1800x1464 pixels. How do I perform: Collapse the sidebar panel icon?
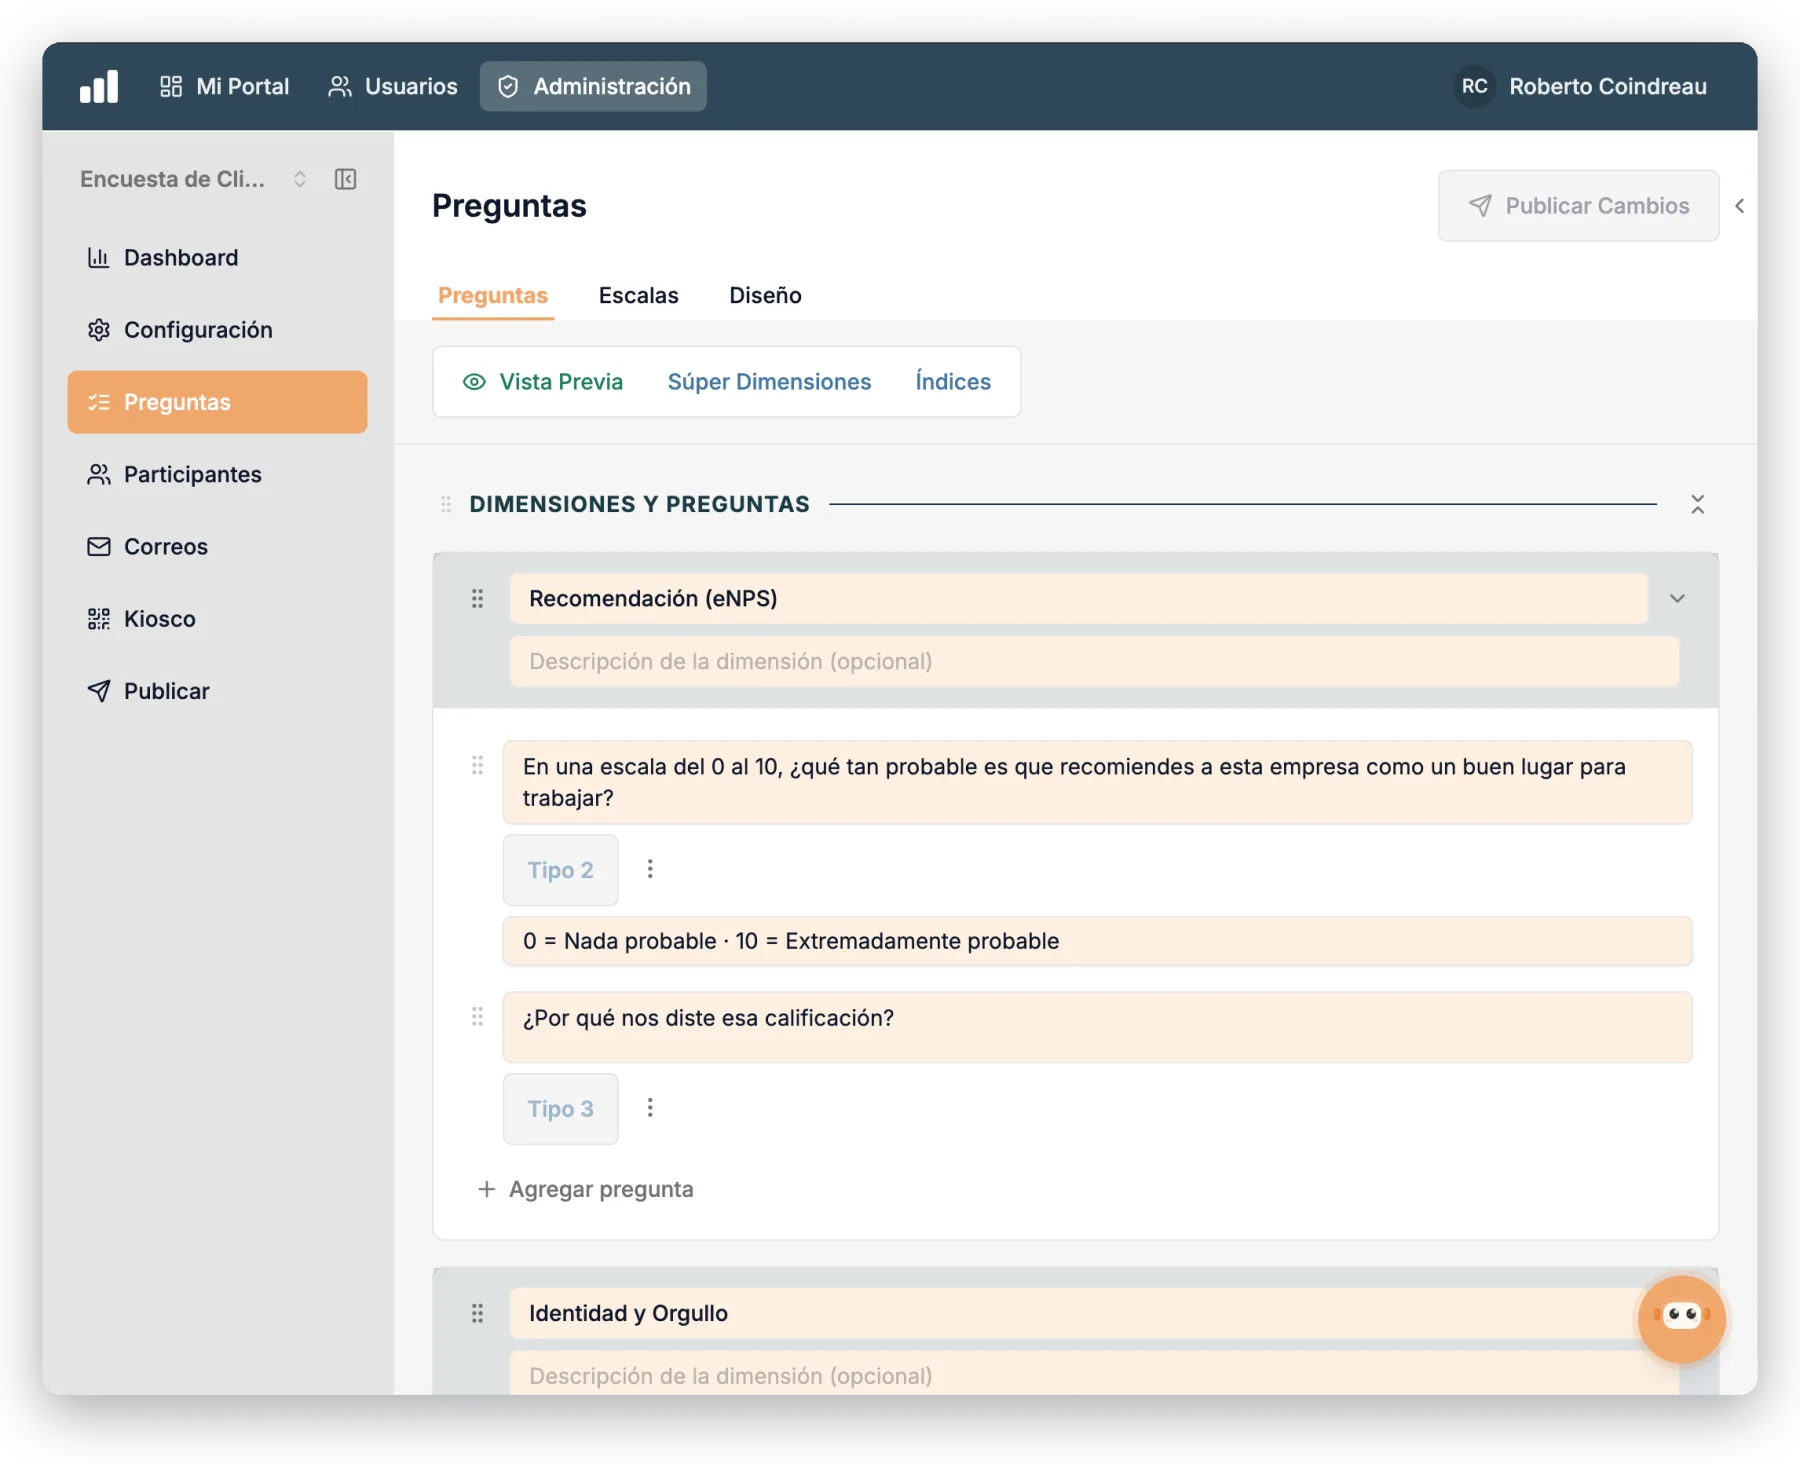[346, 179]
